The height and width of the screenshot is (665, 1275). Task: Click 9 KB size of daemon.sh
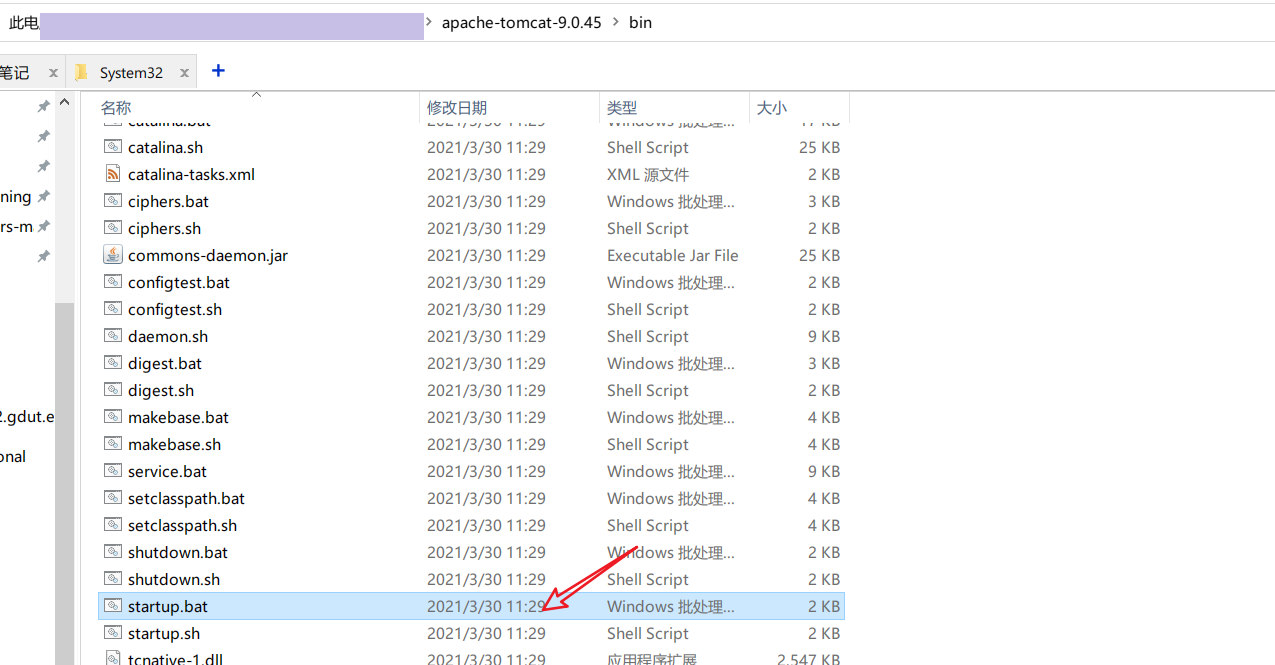824,336
